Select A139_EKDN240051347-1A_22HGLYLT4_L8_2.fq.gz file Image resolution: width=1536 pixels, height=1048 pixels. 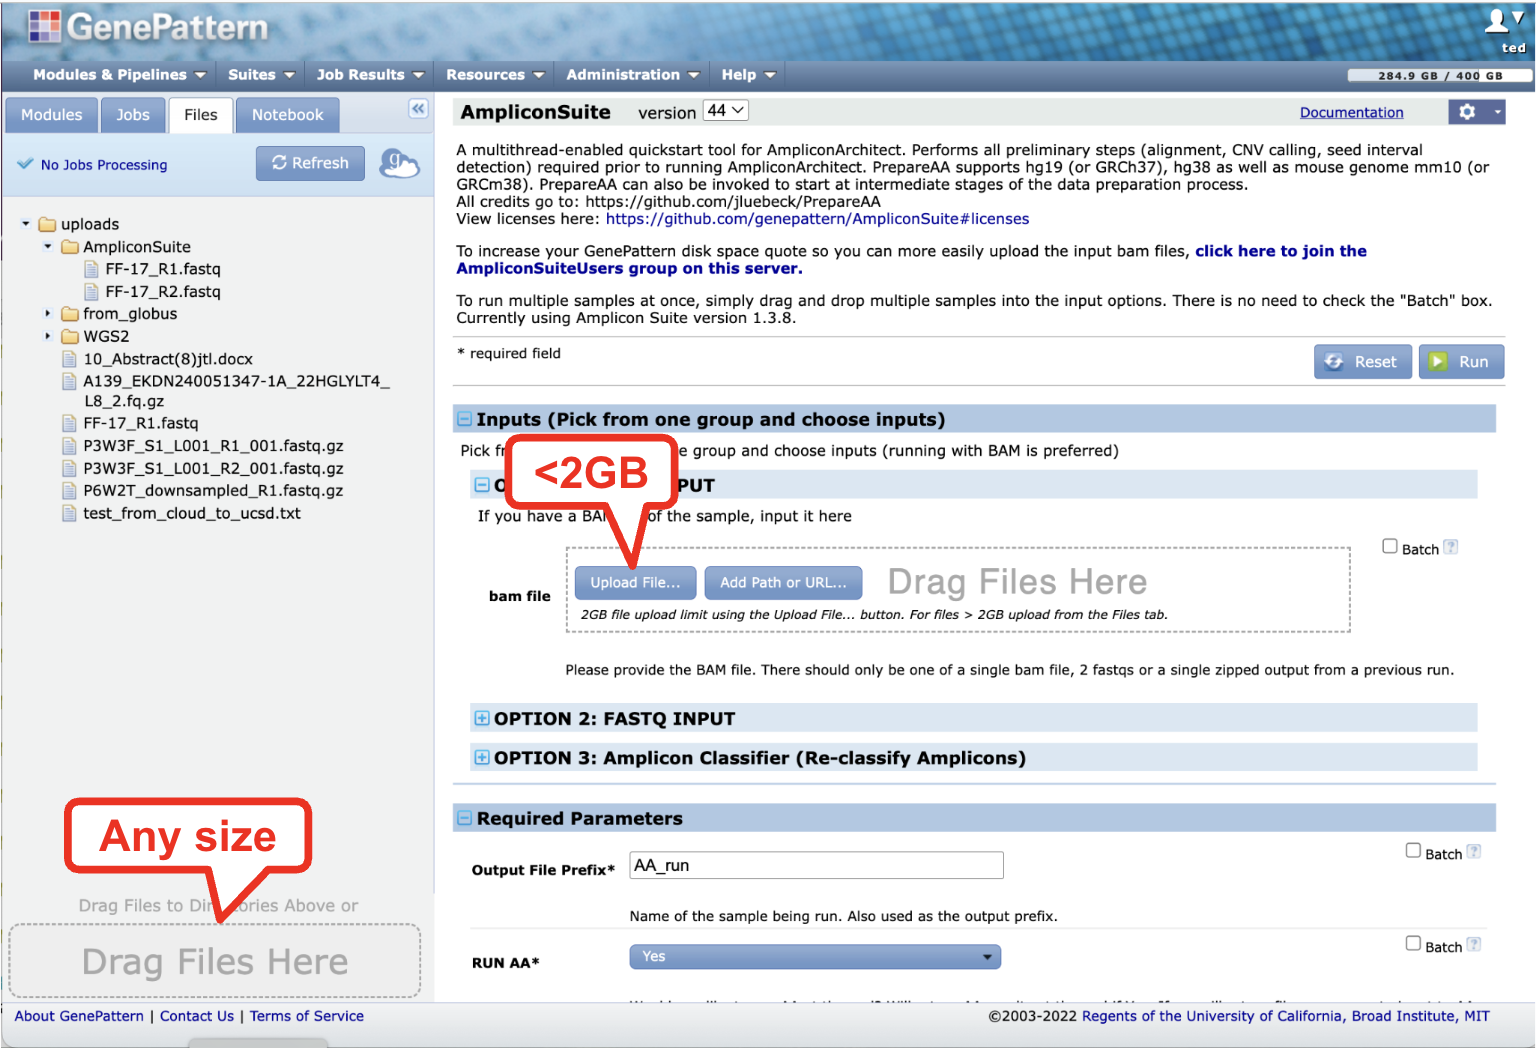236,391
